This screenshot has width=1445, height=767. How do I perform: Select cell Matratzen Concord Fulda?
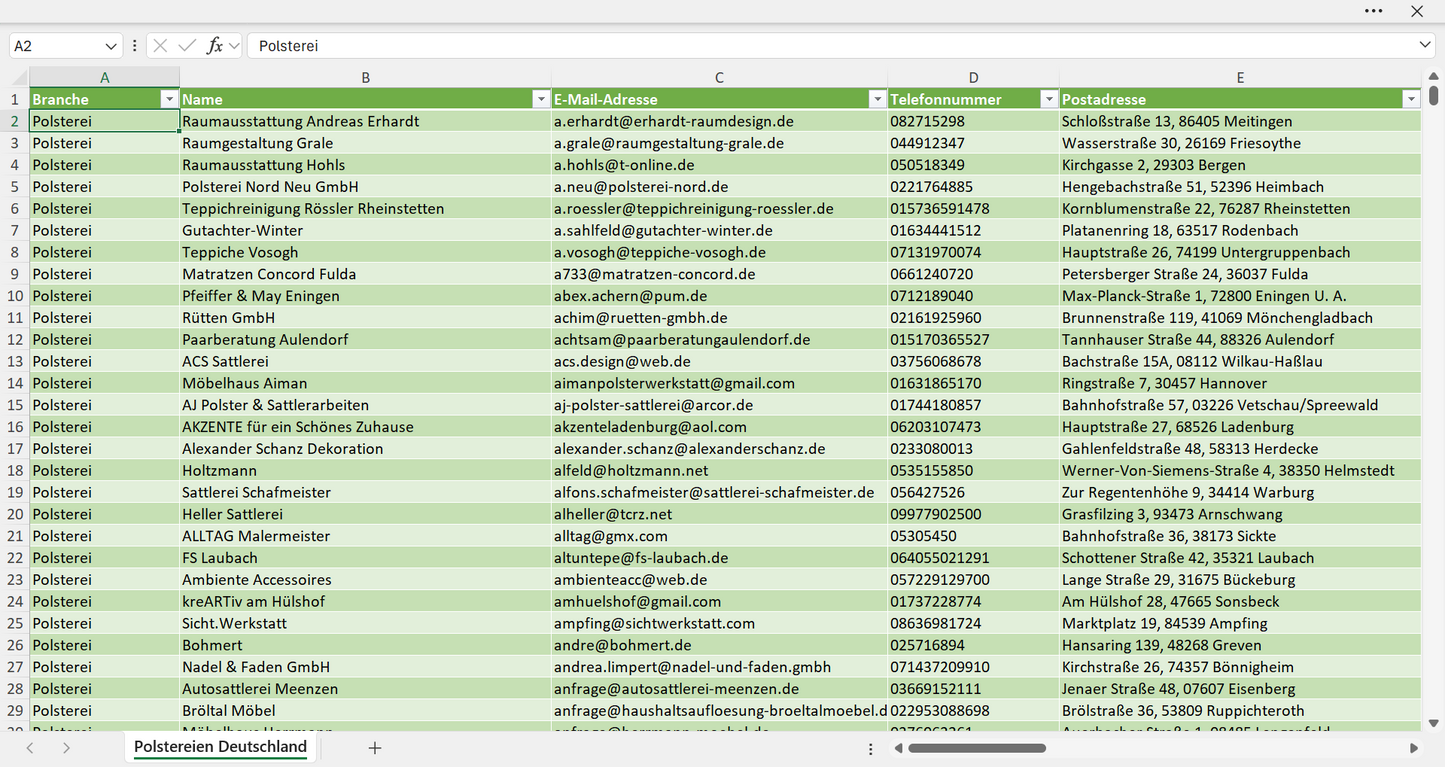366,274
